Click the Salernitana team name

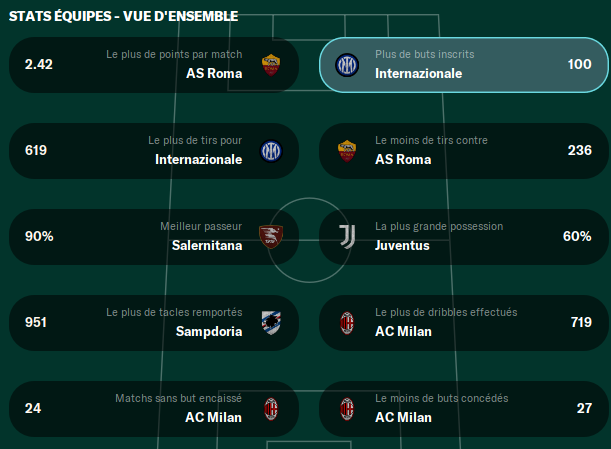tap(207, 246)
